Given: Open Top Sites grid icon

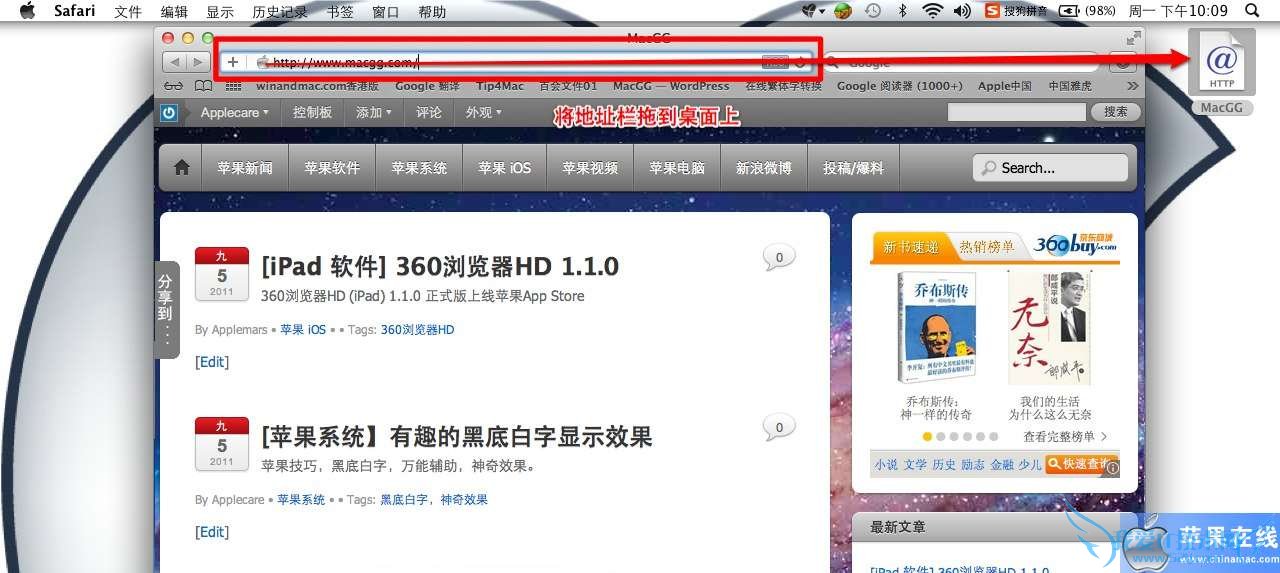Looking at the screenshot, I should pos(233,86).
